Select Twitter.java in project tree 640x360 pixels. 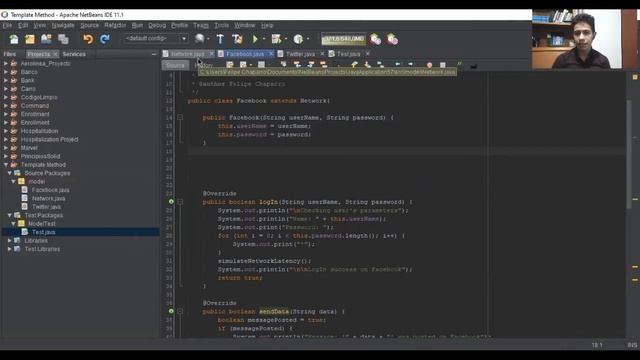click(46, 207)
